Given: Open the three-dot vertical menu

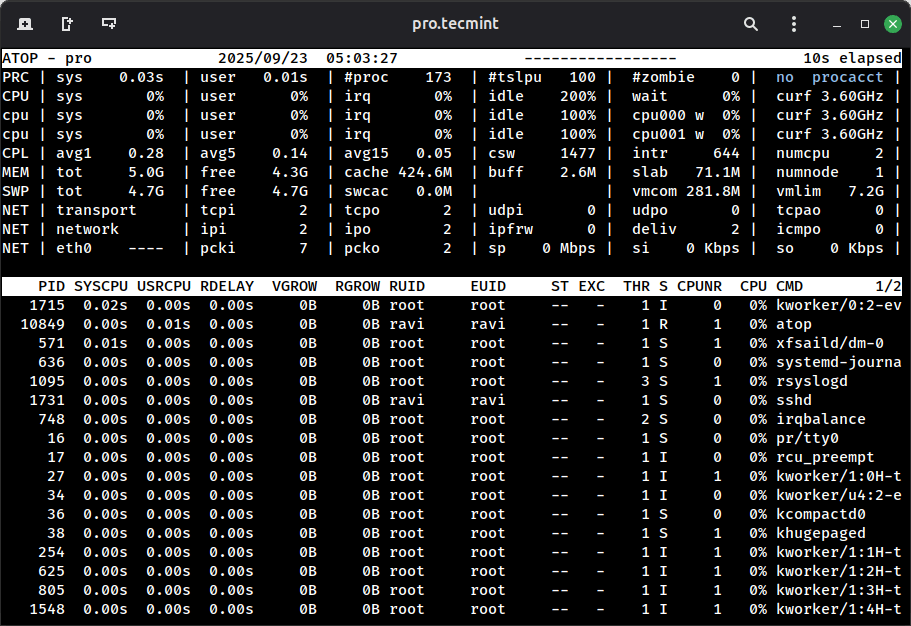Looking at the screenshot, I should pos(792,23).
